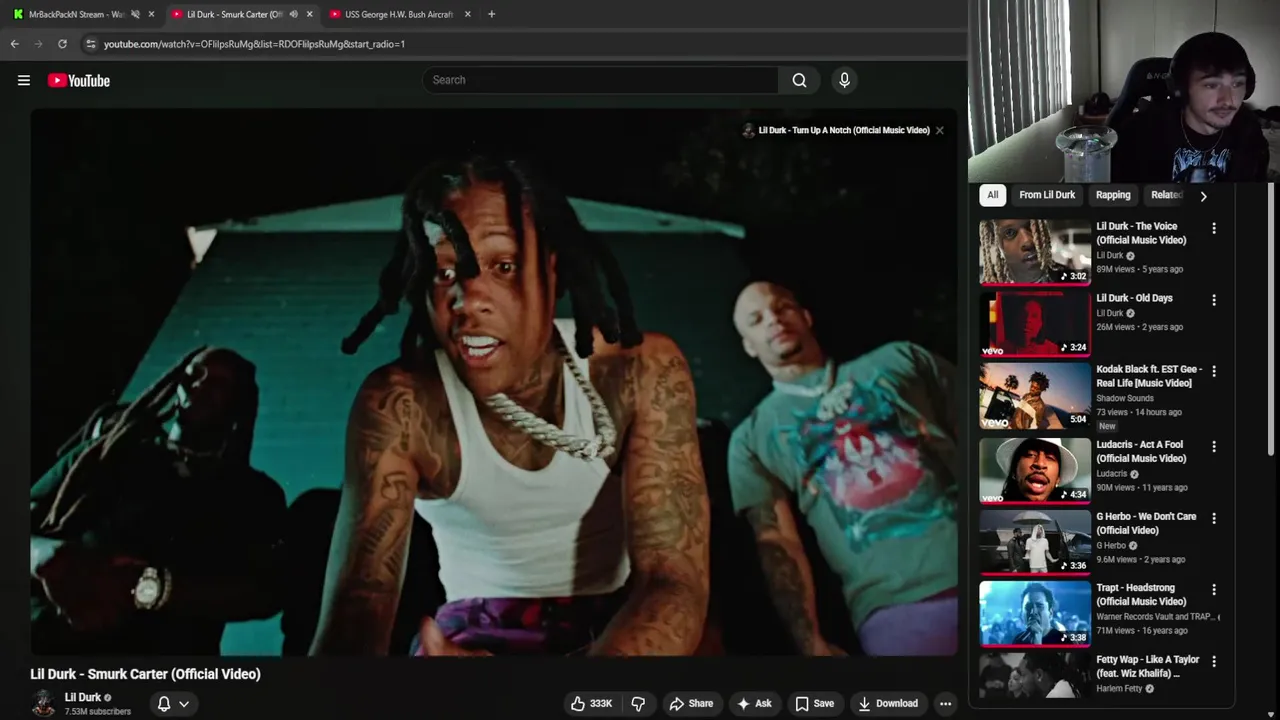The image size is (1280, 720).
Task: Open options menu for G Herbo video
Action: (x=1214, y=518)
